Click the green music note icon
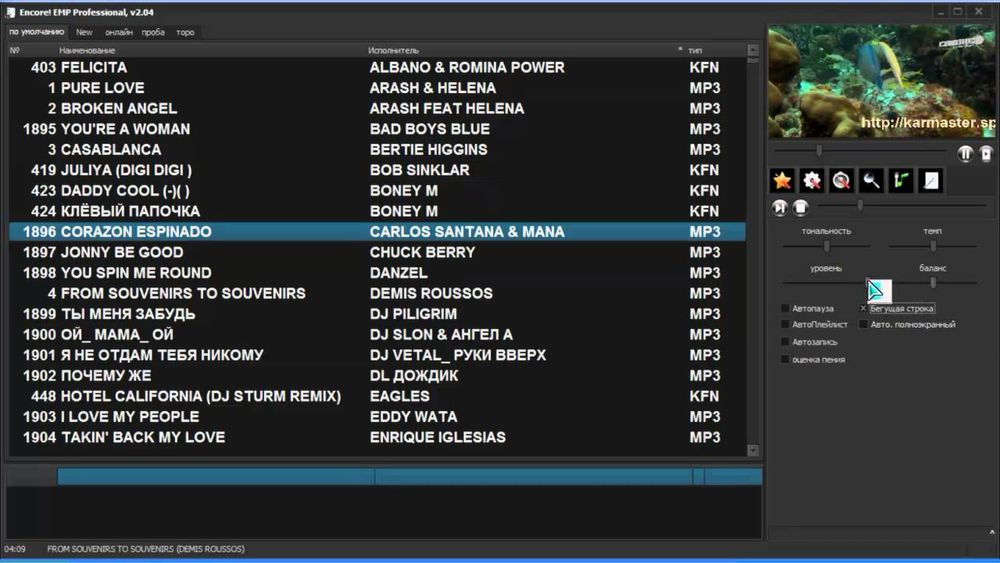This screenshot has width=1000, height=563. point(901,180)
